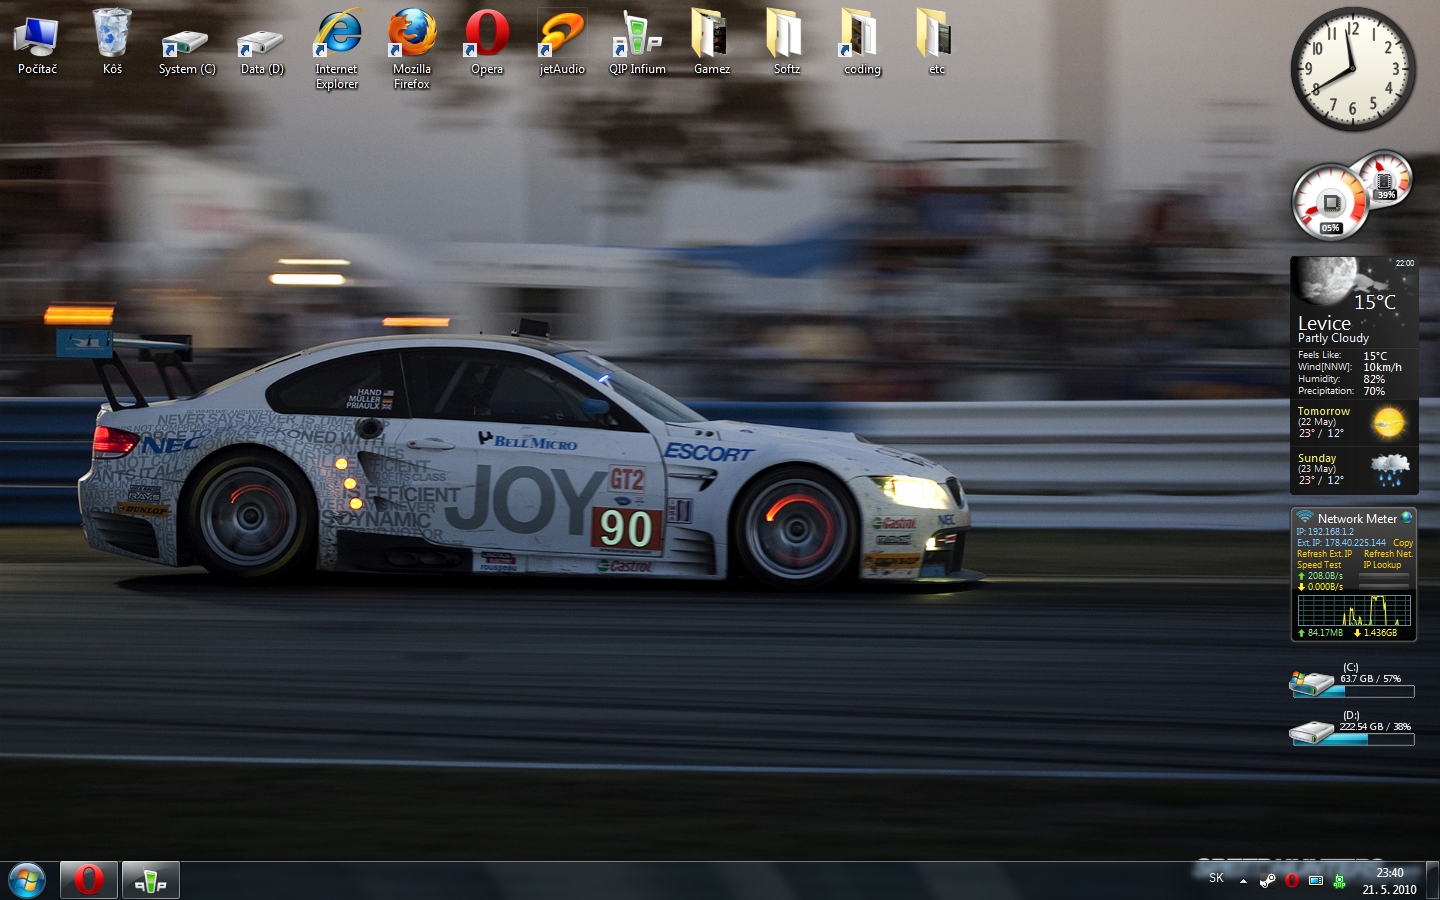Click Speed Test link

pos(1319,565)
